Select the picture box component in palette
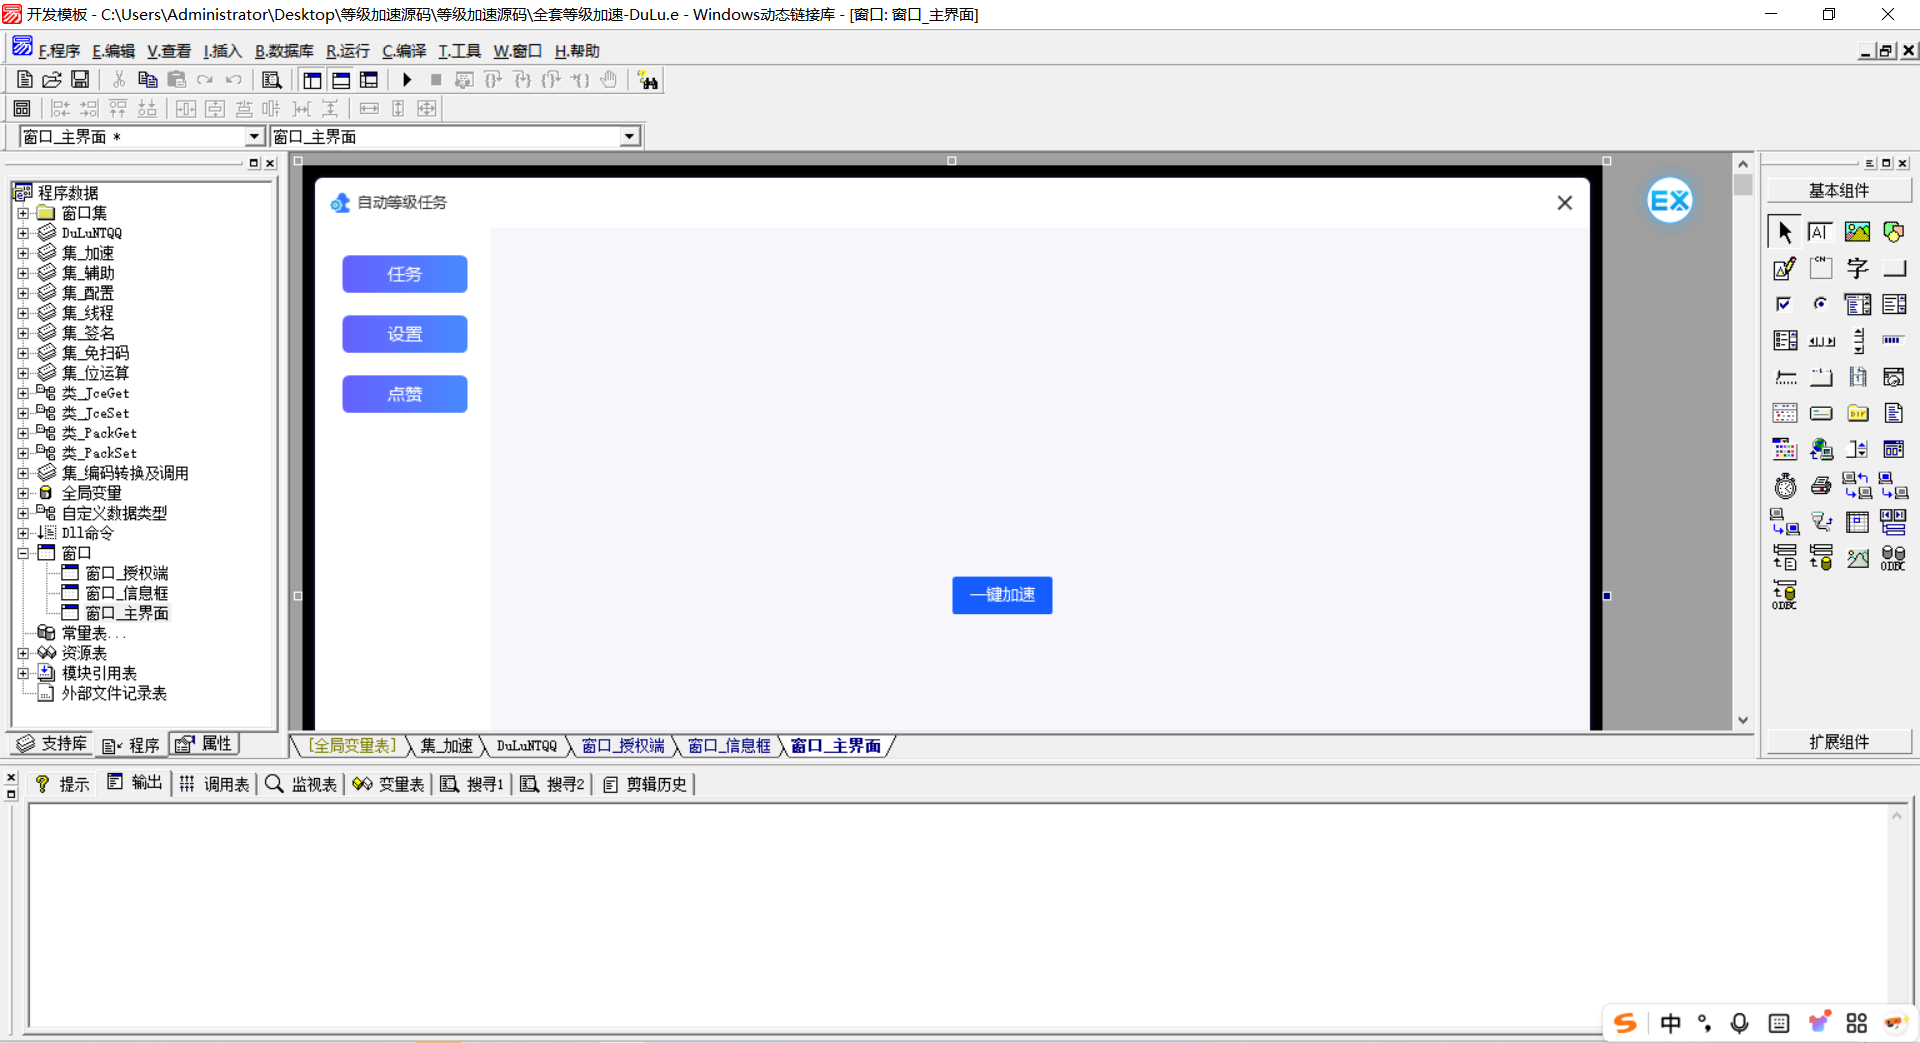Viewport: 1920px width, 1043px height. 1857,232
